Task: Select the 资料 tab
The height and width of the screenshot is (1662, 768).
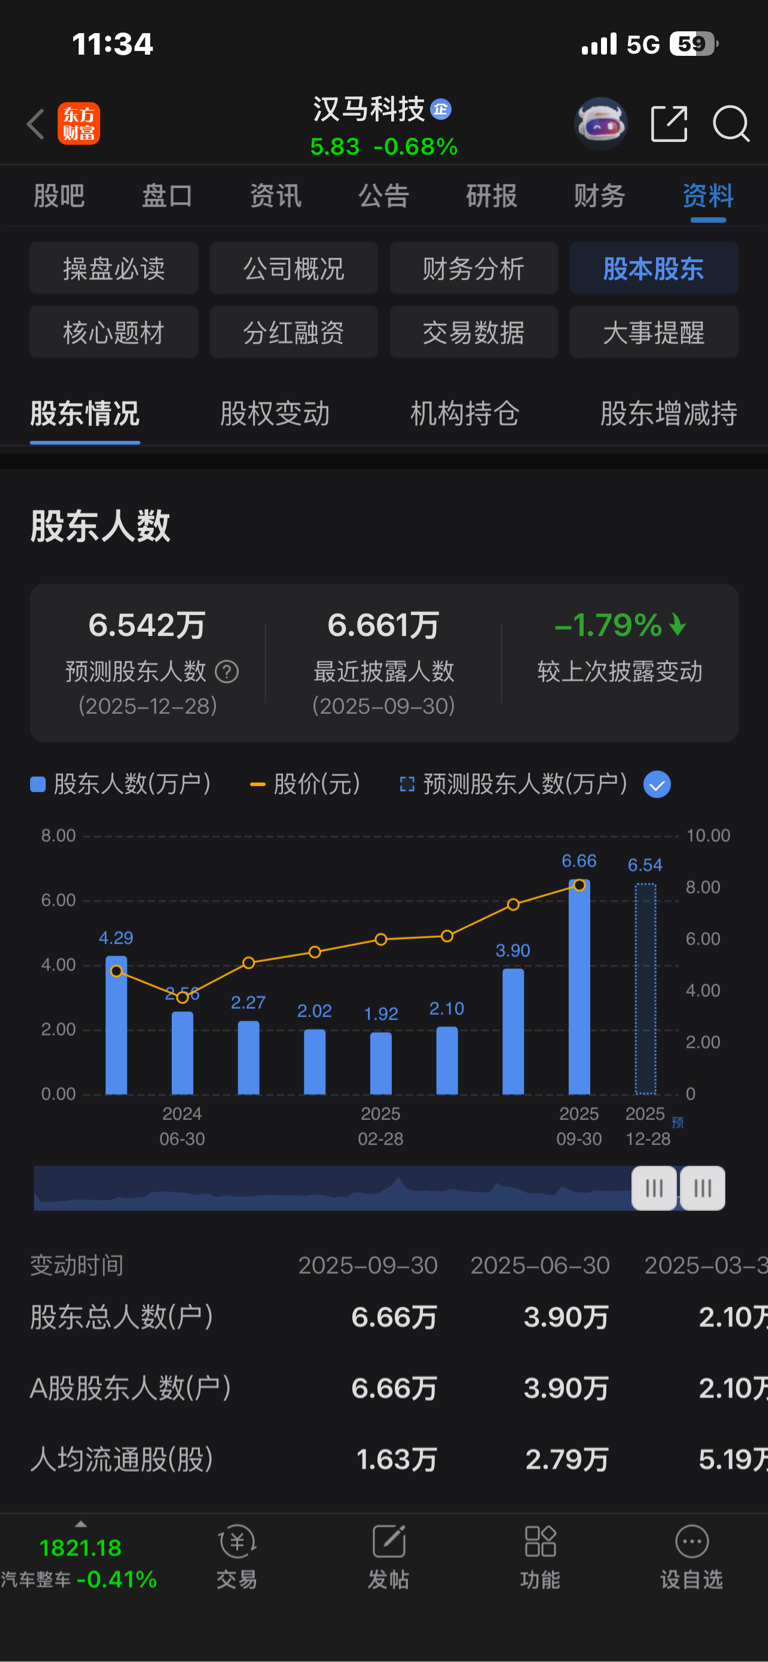Action: (708, 196)
